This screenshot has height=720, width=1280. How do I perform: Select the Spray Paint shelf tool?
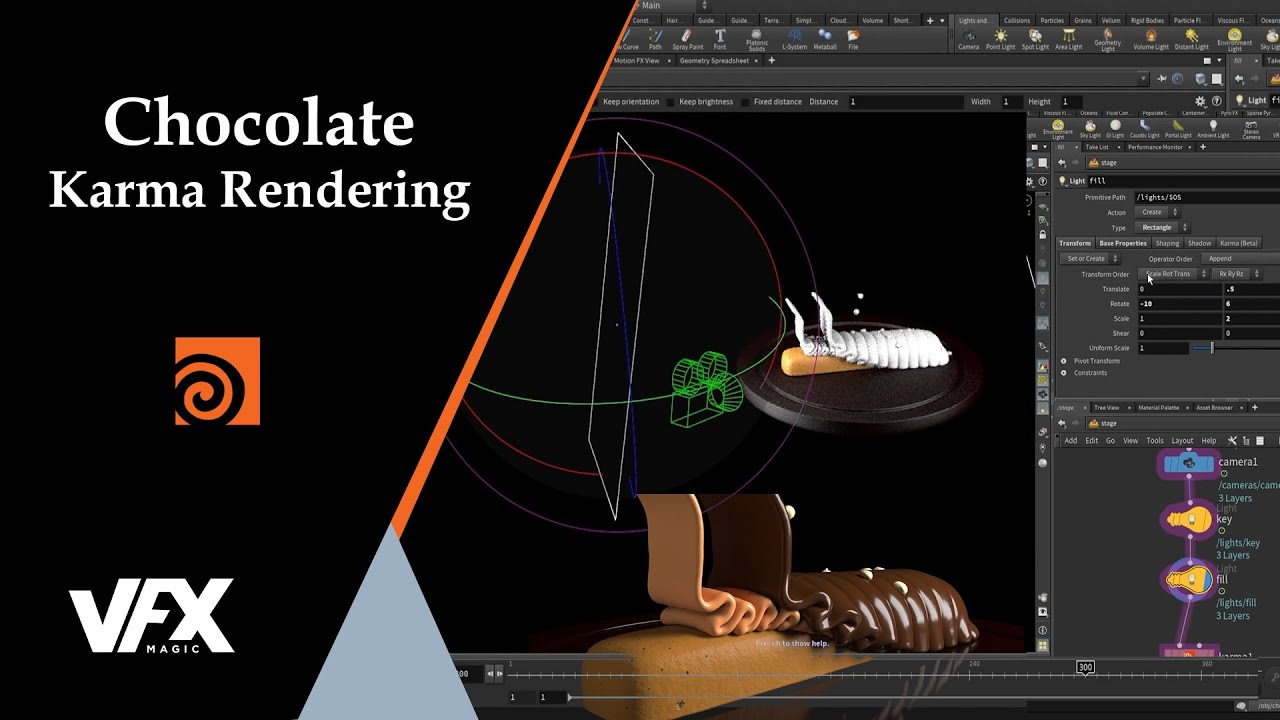click(687, 39)
